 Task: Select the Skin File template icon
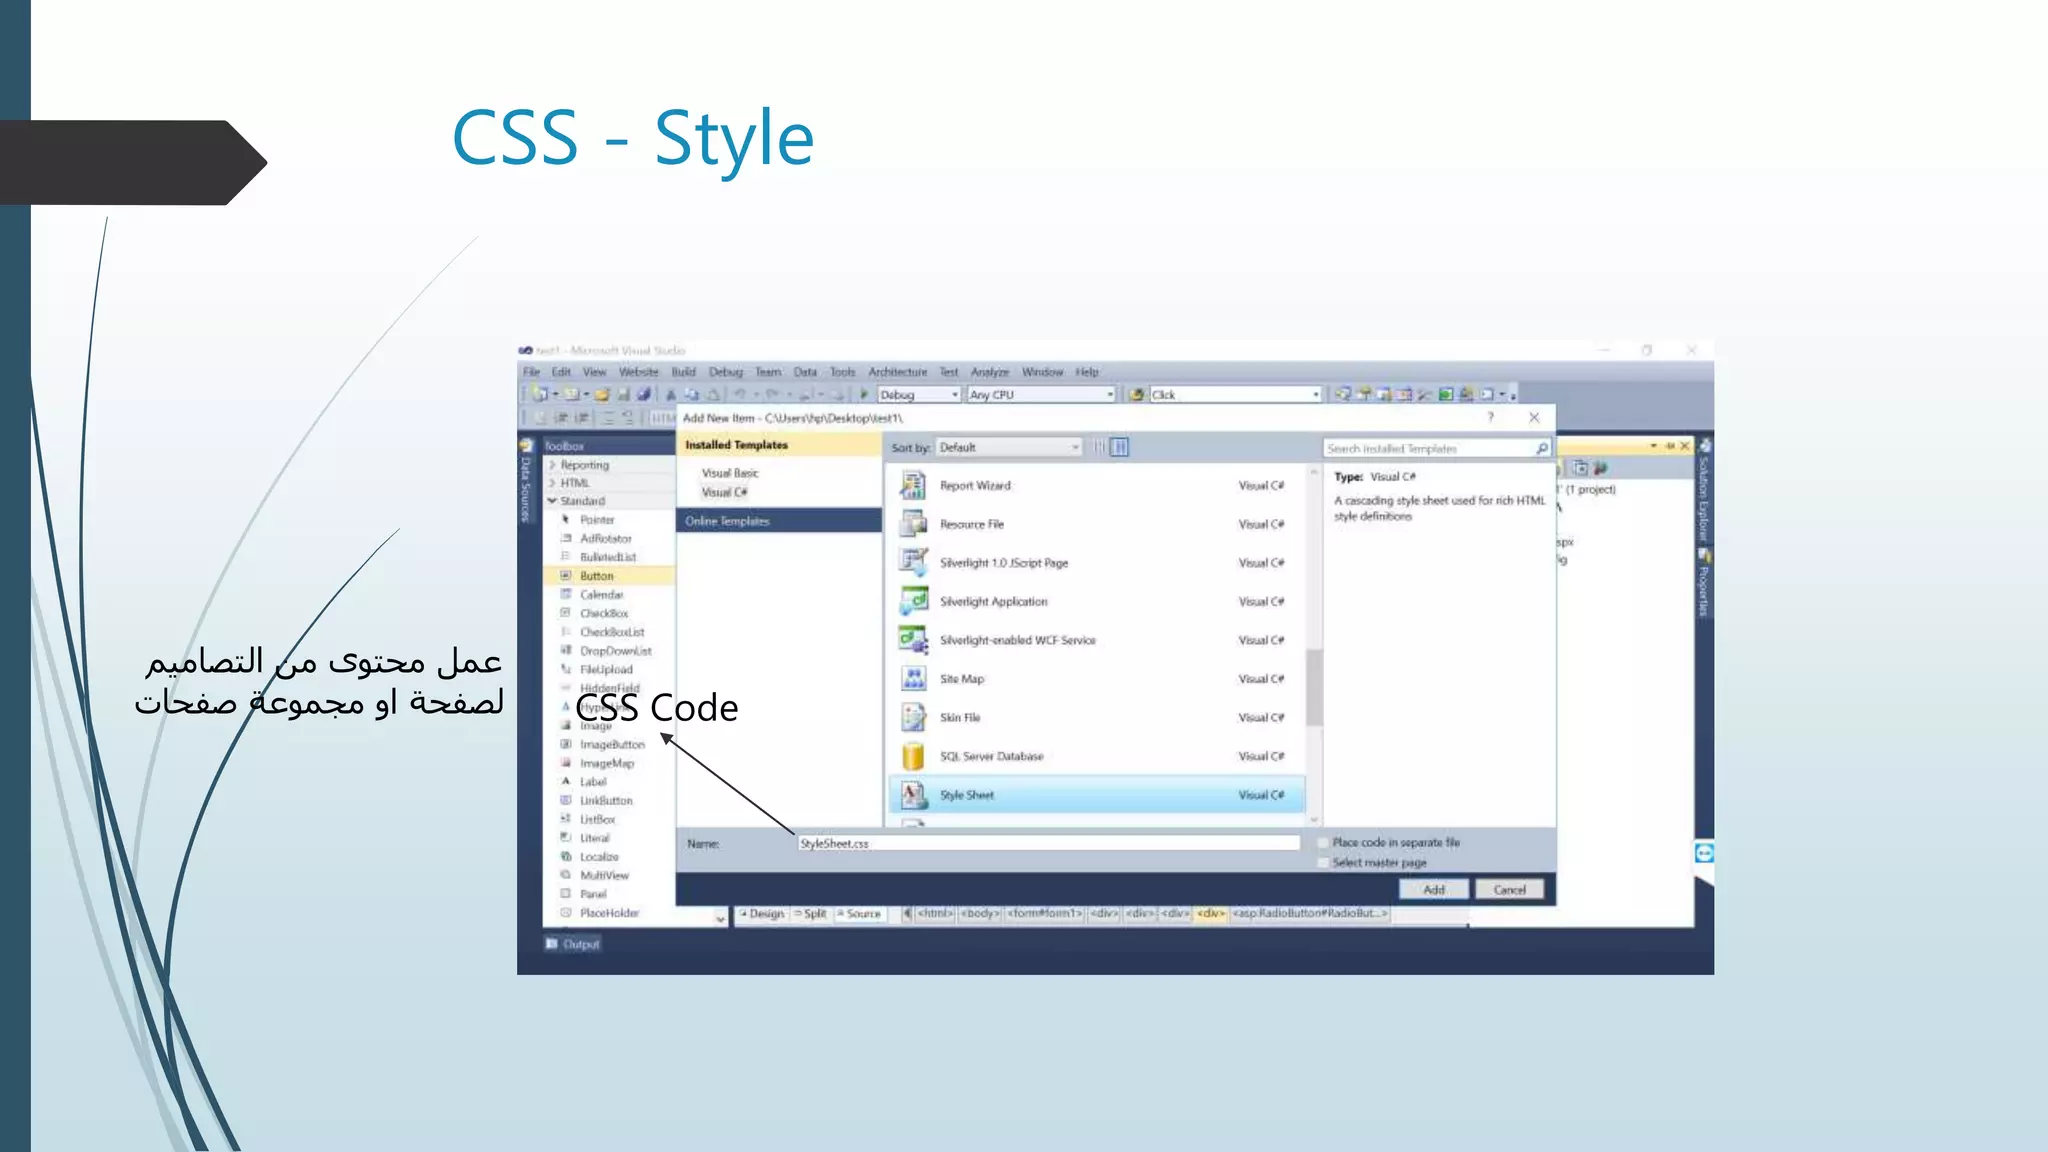[913, 718]
